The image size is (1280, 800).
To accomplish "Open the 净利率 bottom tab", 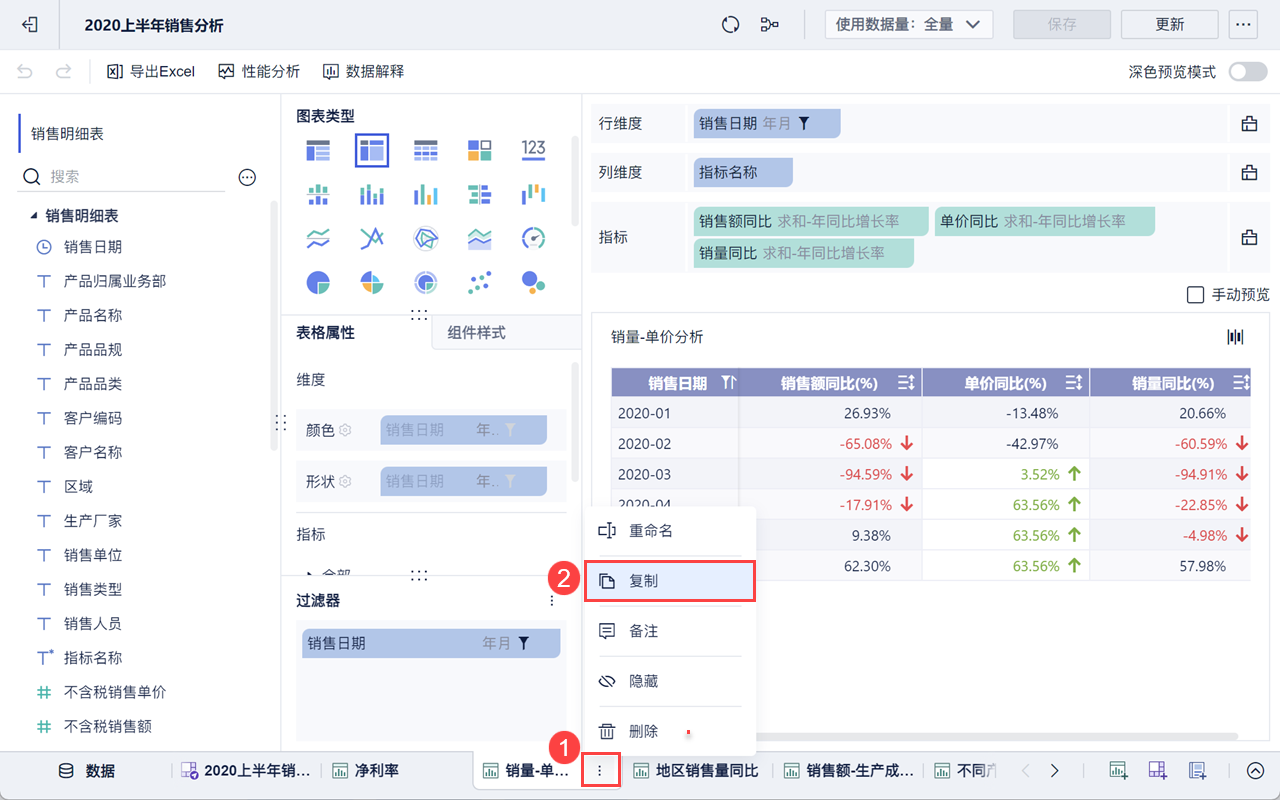I will tap(365, 771).
